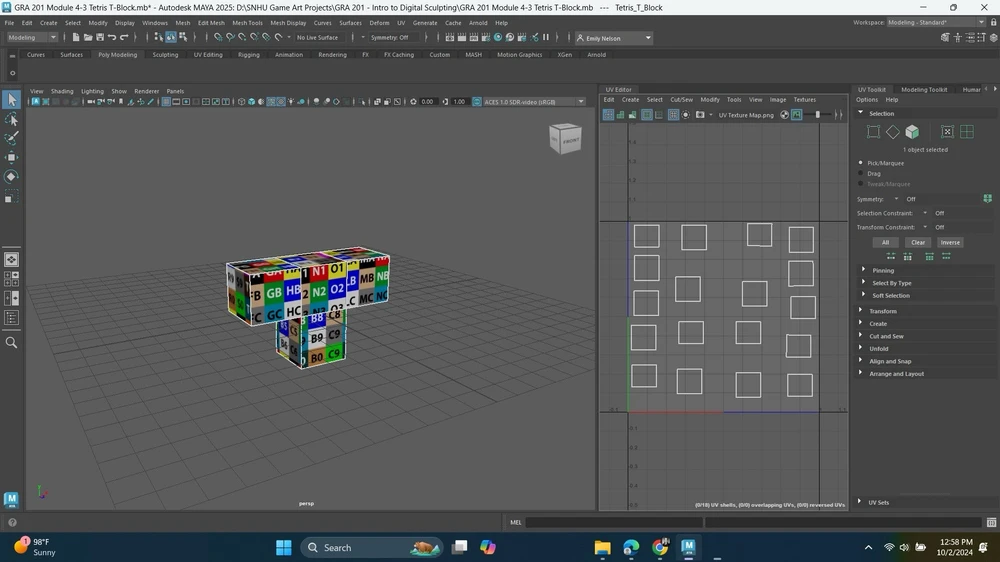The width and height of the screenshot is (1000, 562).
Task: Click the MEL command line input field
Action: coord(614,522)
